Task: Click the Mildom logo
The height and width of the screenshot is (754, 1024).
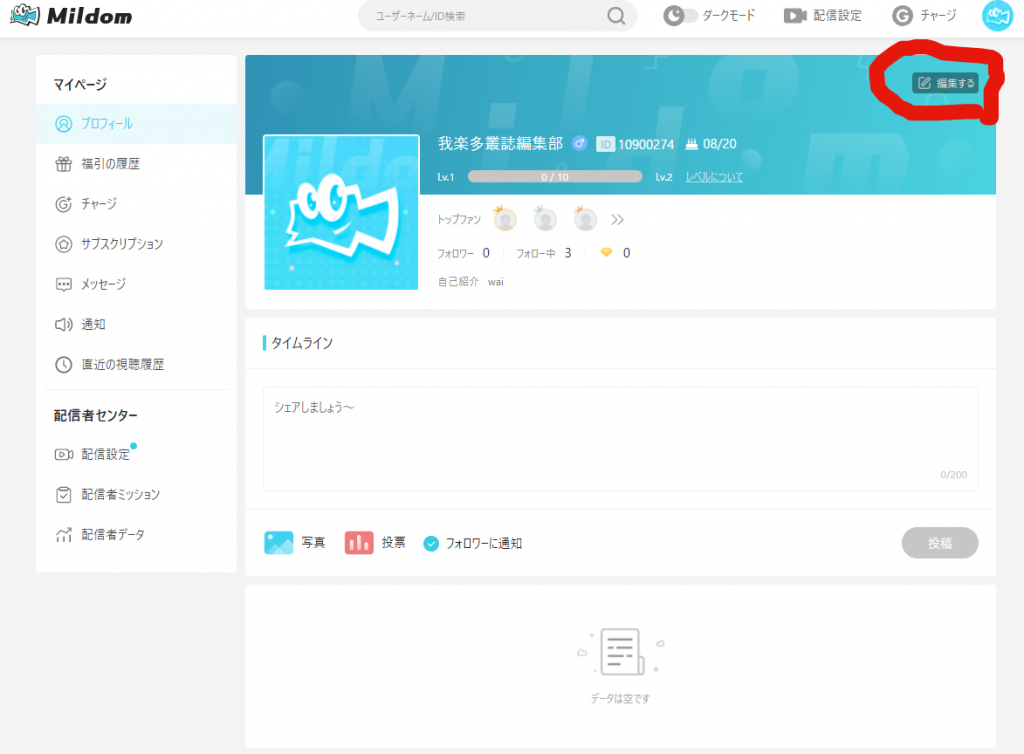Action: [70, 17]
